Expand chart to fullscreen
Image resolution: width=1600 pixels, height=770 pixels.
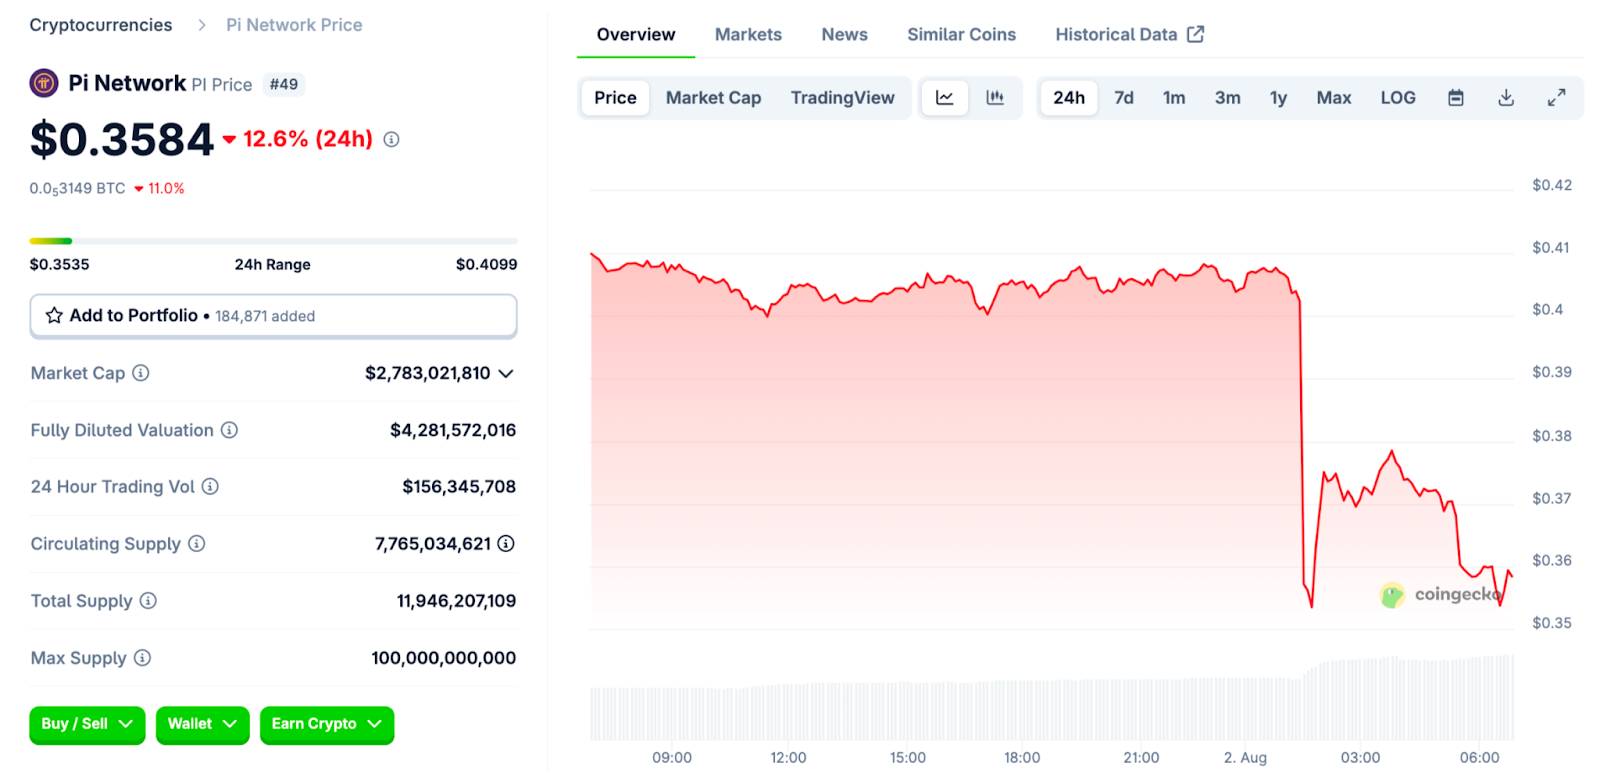(1556, 98)
